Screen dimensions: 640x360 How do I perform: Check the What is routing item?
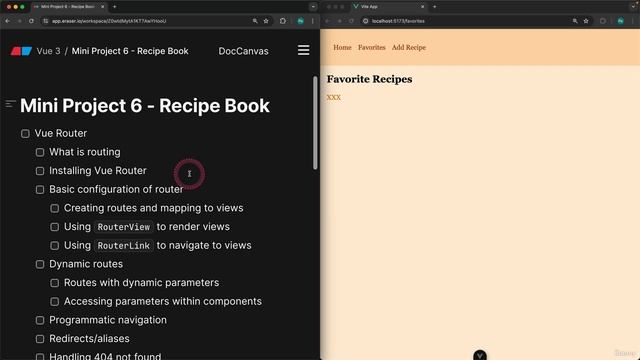point(40,152)
